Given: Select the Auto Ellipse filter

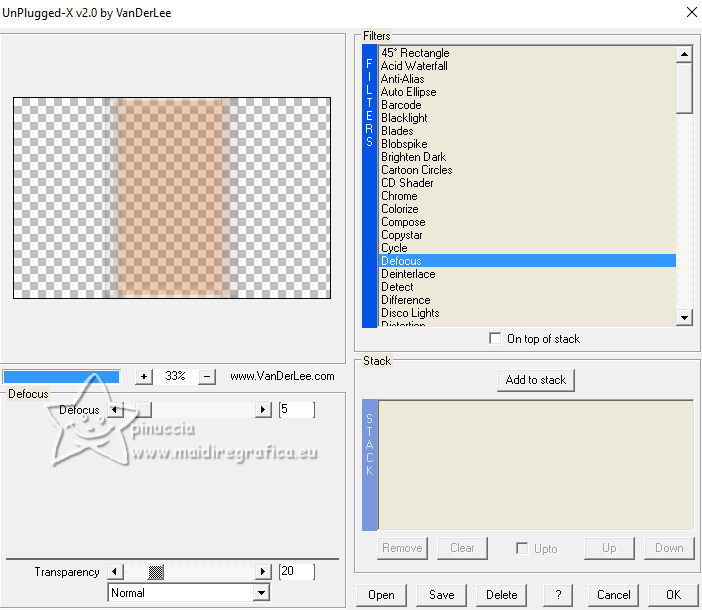Looking at the screenshot, I should pos(527,92).
